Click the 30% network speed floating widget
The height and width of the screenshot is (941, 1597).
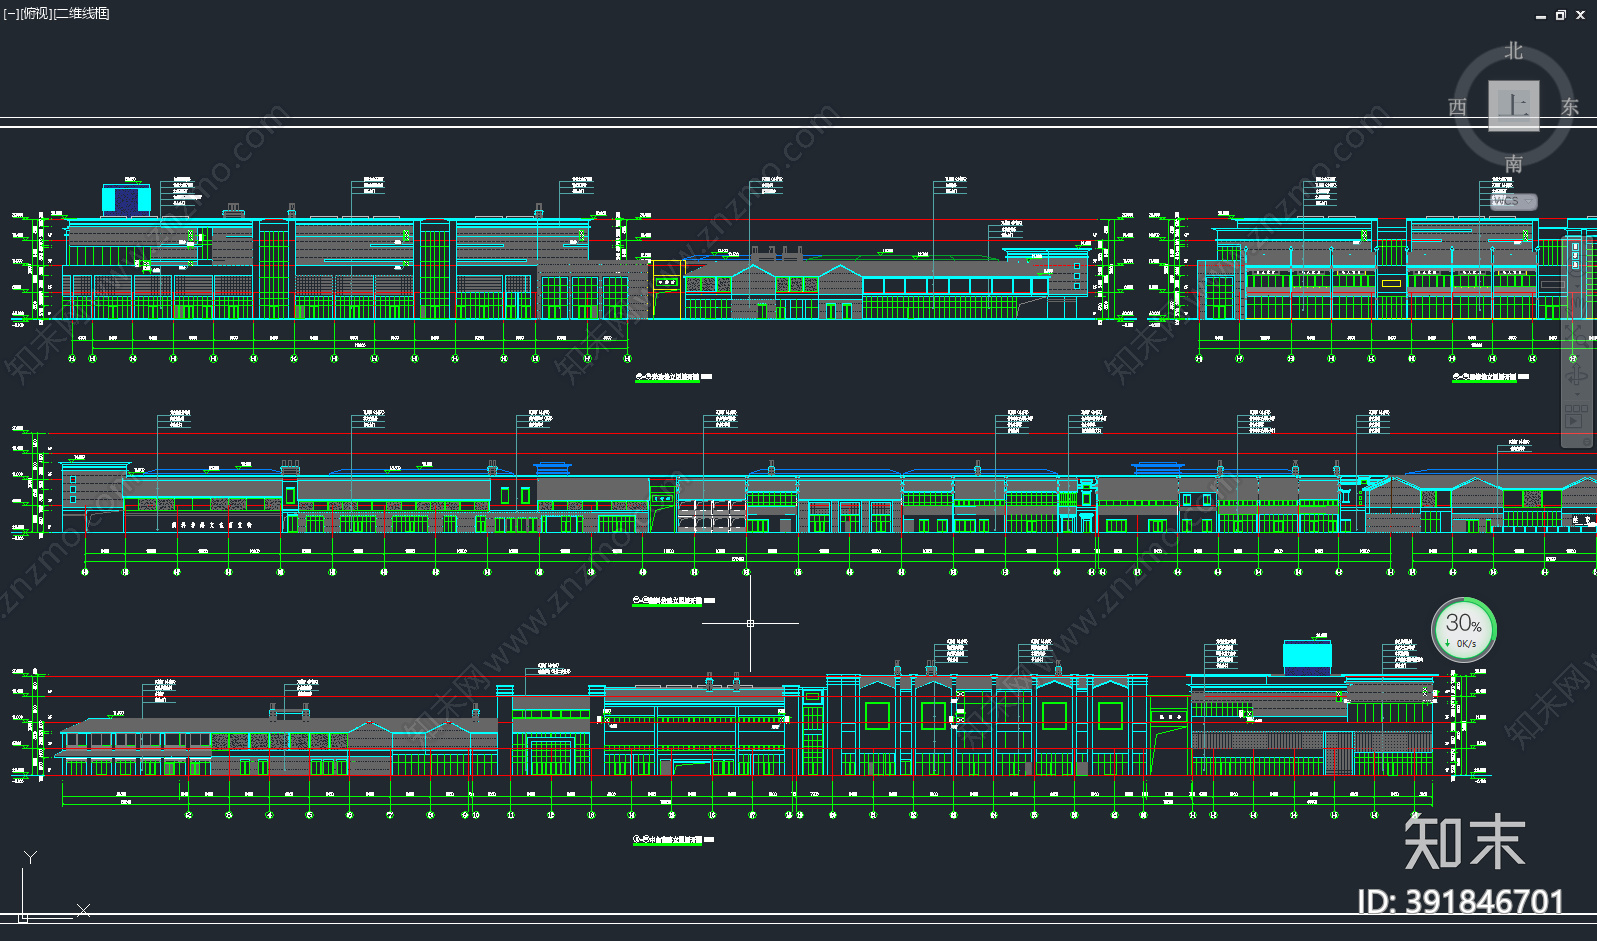(1464, 630)
